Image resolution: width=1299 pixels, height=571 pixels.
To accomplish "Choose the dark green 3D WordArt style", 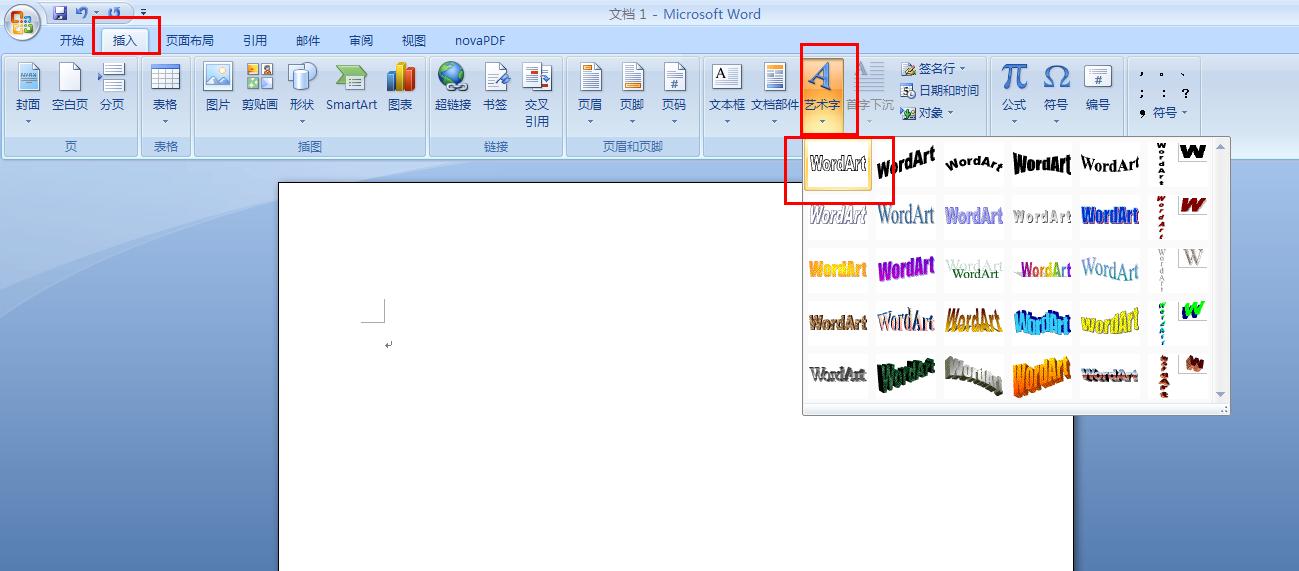I will pyautogui.click(x=906, y=375).
